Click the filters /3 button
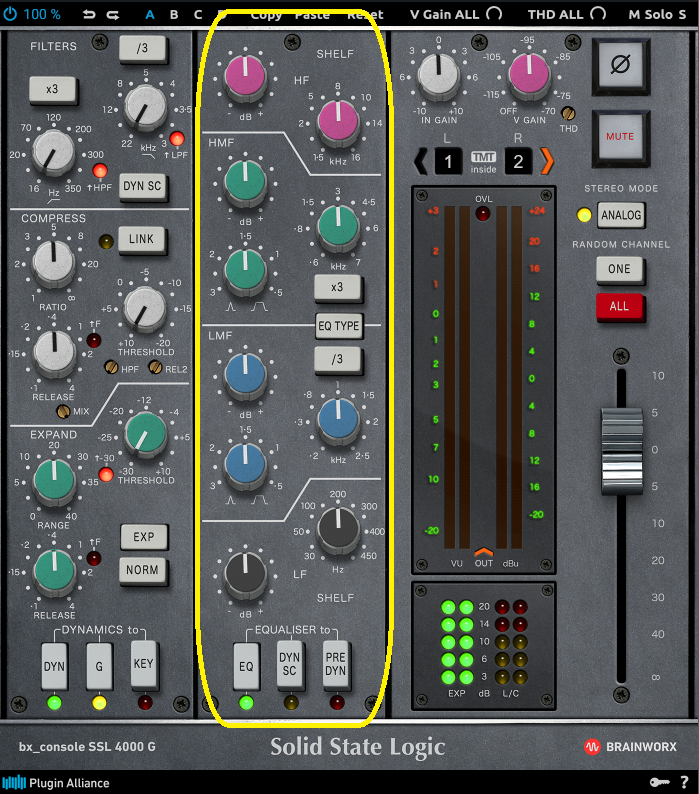Screen dimensions: 699x794 [142, 48]
